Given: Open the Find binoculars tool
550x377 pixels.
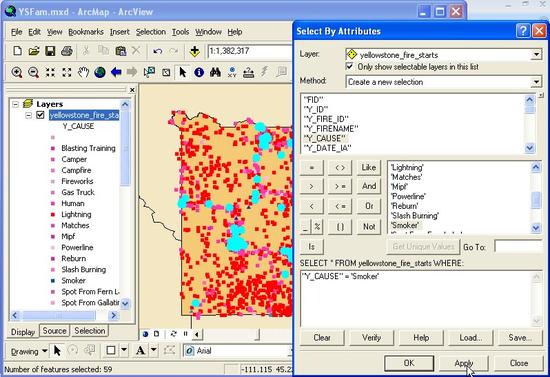Looking at the screenshot, I should click(x=215, y=72).
